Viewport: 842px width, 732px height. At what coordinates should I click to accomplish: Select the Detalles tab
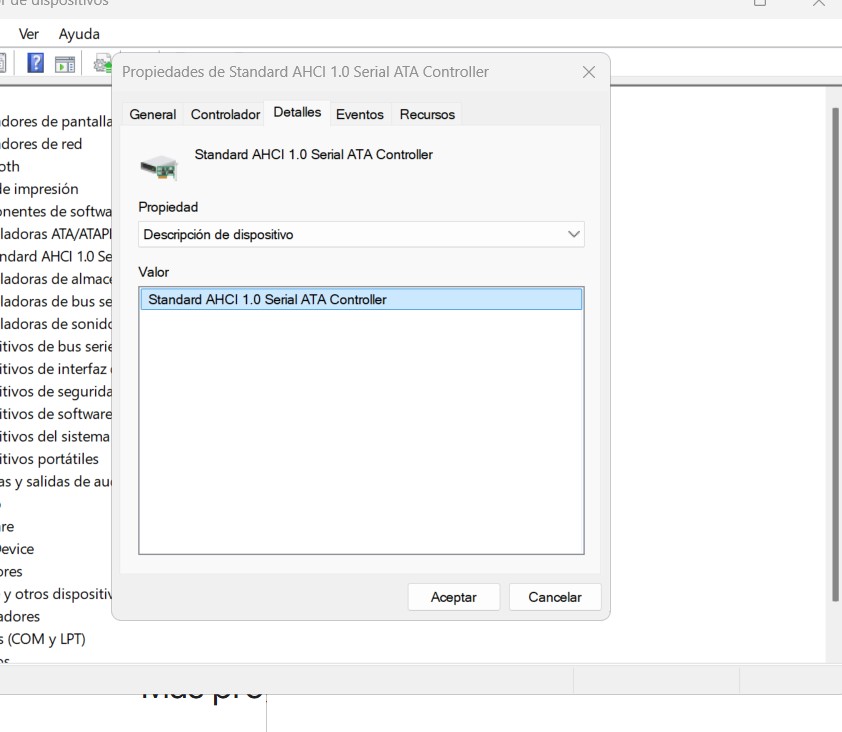pos(297,112)
